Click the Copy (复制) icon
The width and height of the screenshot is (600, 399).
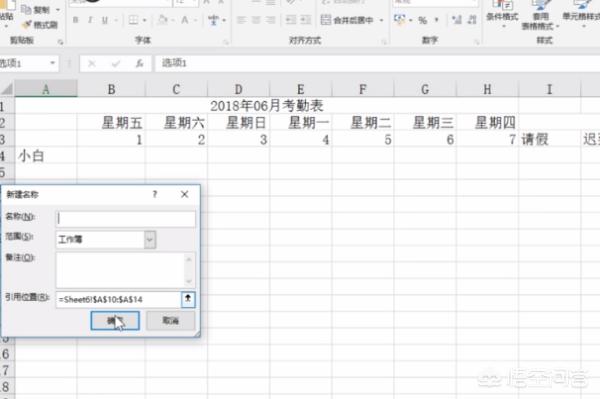click(x=26, y=9)
